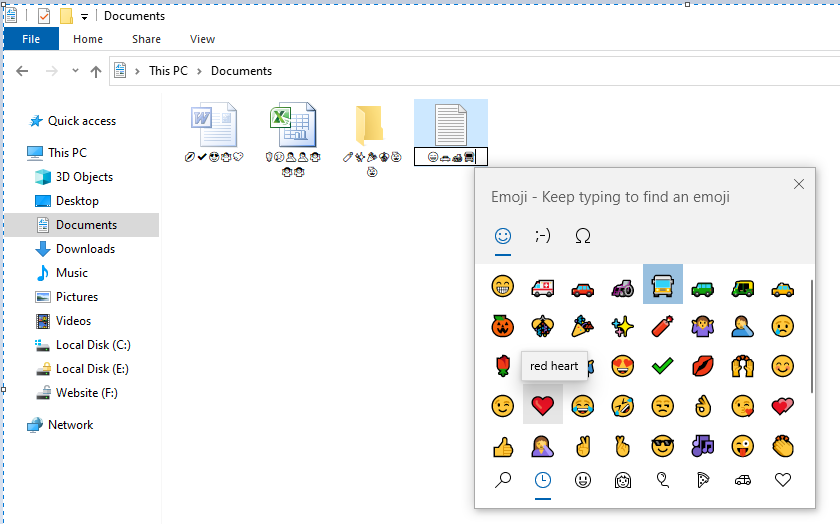
Task: Choose the purple tractor emoji
Action: (622, 288)
